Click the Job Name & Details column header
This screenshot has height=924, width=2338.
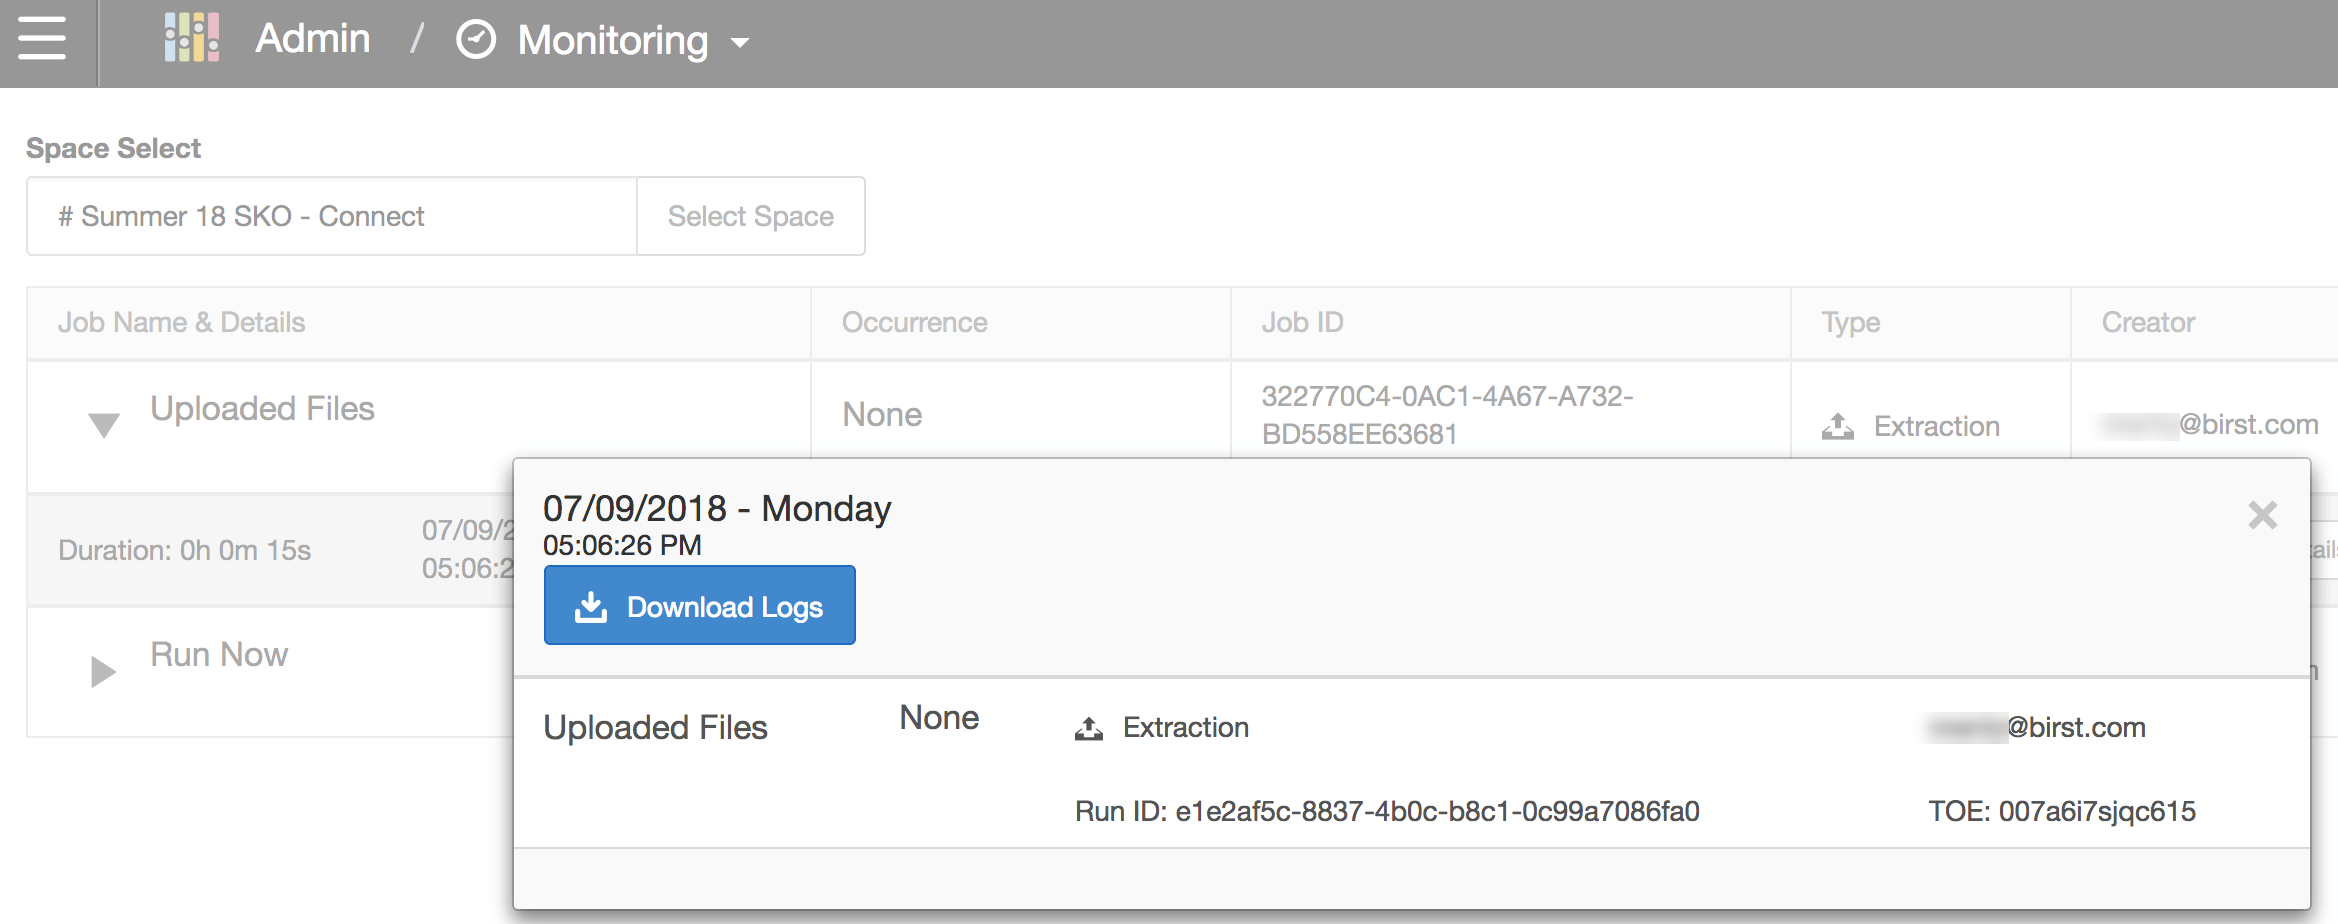coord(181,322)
